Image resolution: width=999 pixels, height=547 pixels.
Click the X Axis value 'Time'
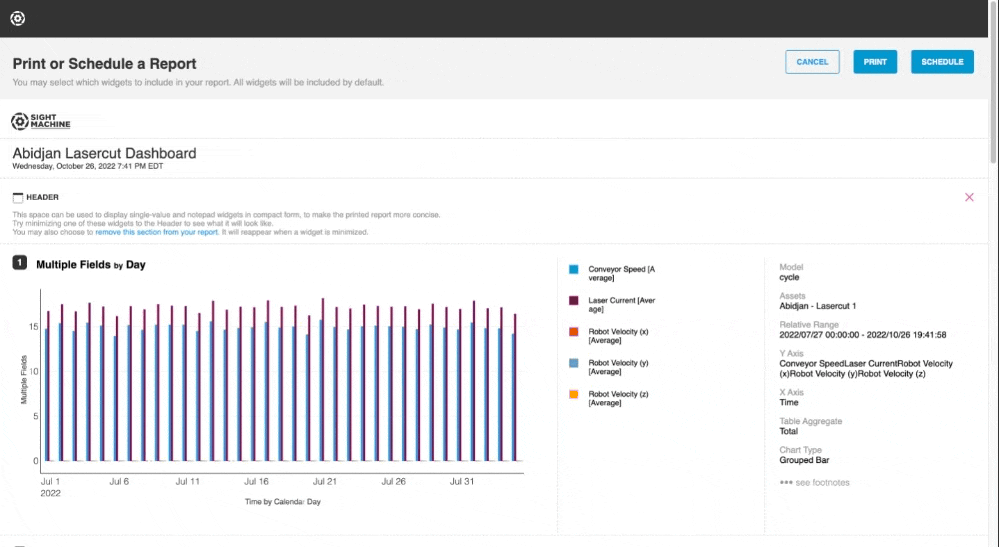[x=789, y=402]
